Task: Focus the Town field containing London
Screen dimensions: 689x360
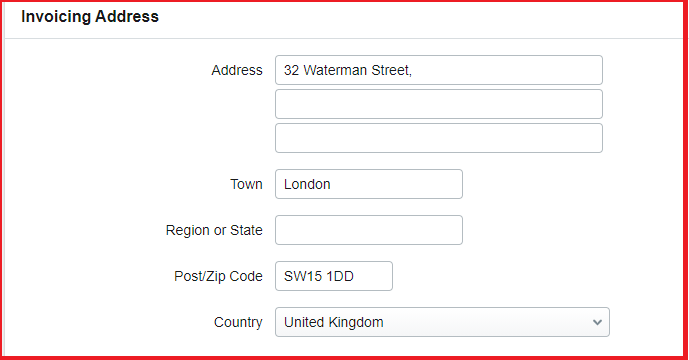Action: (369, 184)
